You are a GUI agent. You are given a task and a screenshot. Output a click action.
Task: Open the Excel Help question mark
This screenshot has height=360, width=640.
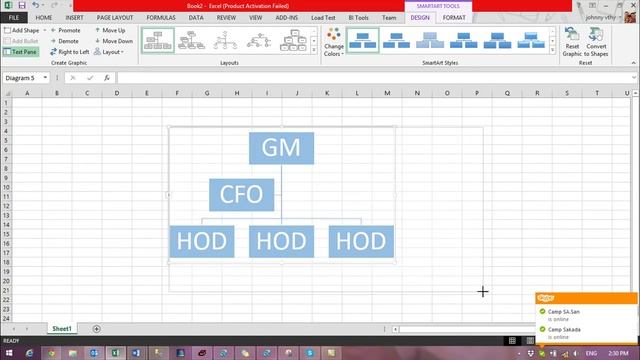pos(578,5)
